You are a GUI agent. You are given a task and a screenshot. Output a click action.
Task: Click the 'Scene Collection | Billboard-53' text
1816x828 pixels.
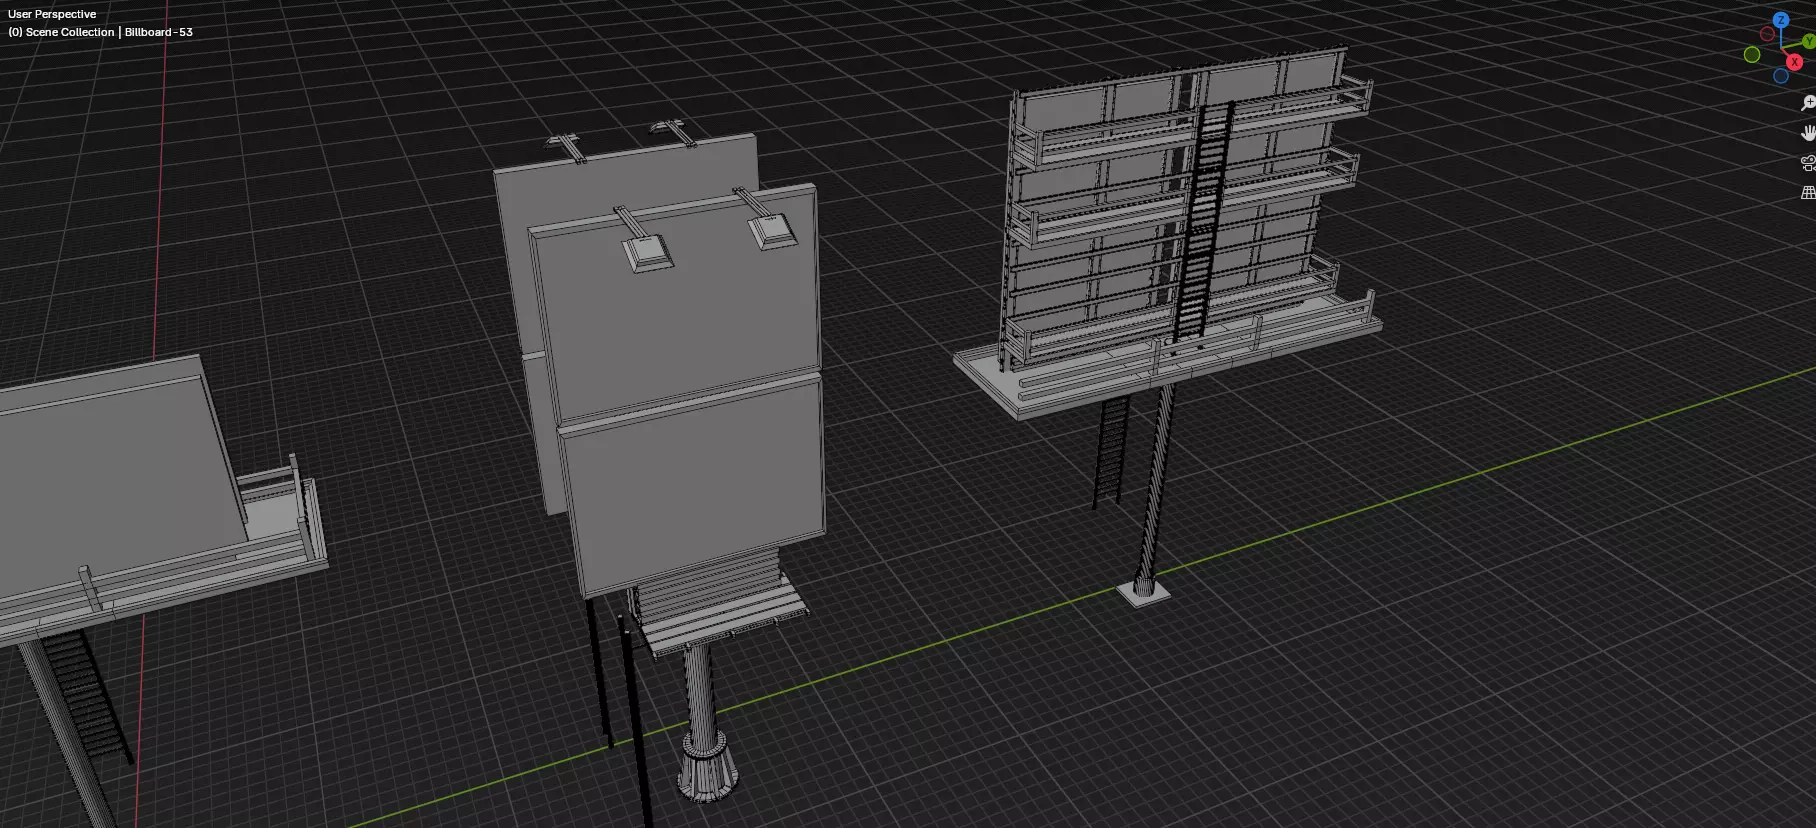(x=100, y=32)
